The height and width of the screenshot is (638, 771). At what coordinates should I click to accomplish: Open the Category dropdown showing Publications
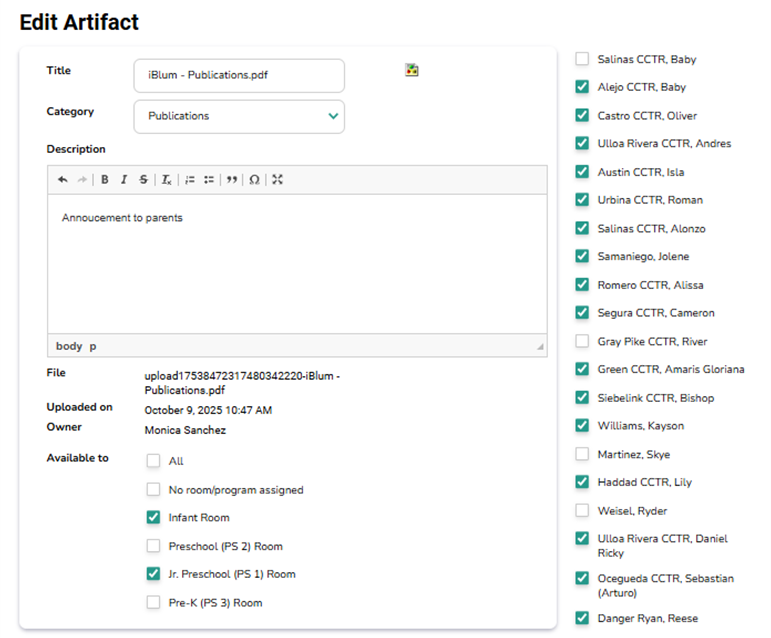pos(239,116)
